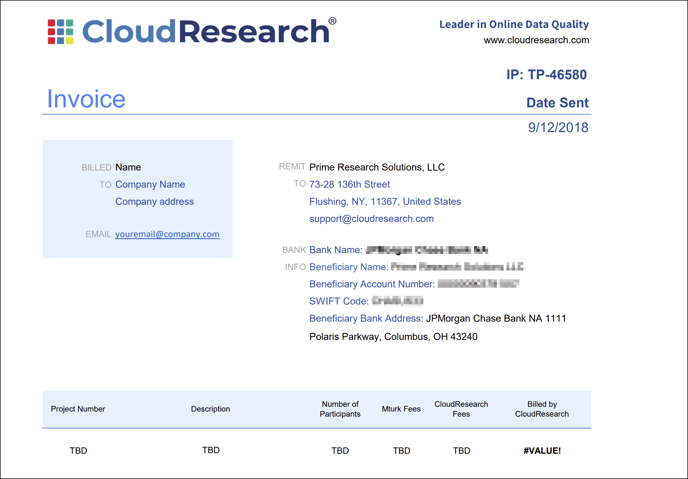Click the CloudResearch grid logo icon
The image size is (688, 479).
tap(61, 32)
